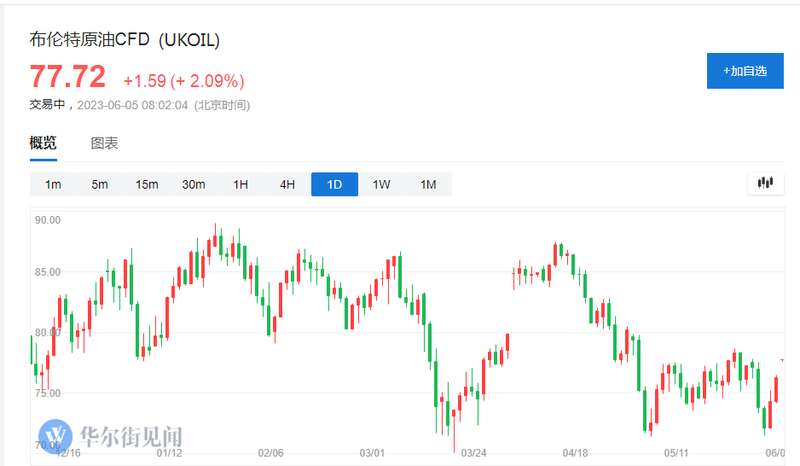Click the 布伦特原油CFD (UKOIL) title
This screenshot has width=800, height=466.
point(124,40)
